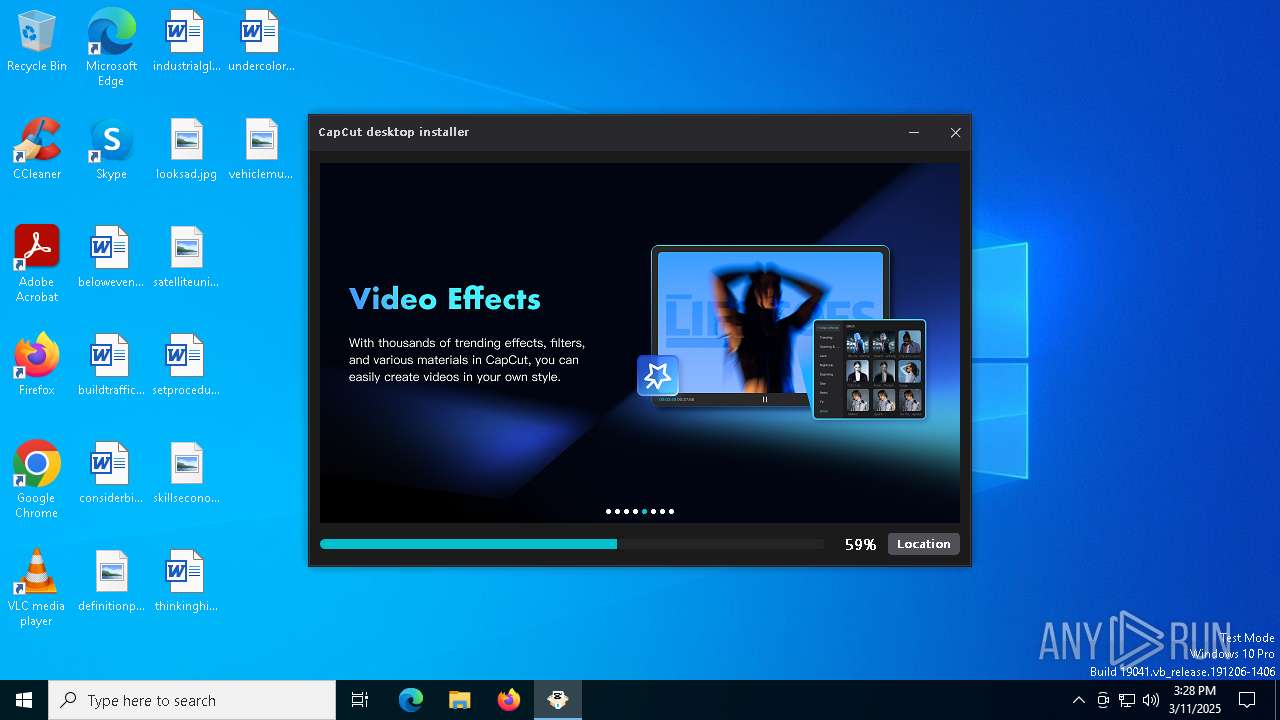Open CCleaner desktop shortcut

(37, 150)
